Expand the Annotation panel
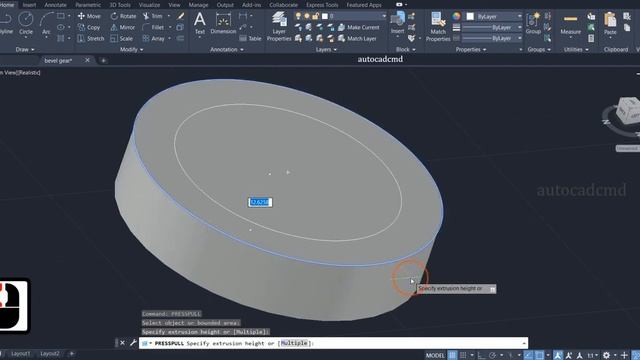 click(x=227, y=49)
